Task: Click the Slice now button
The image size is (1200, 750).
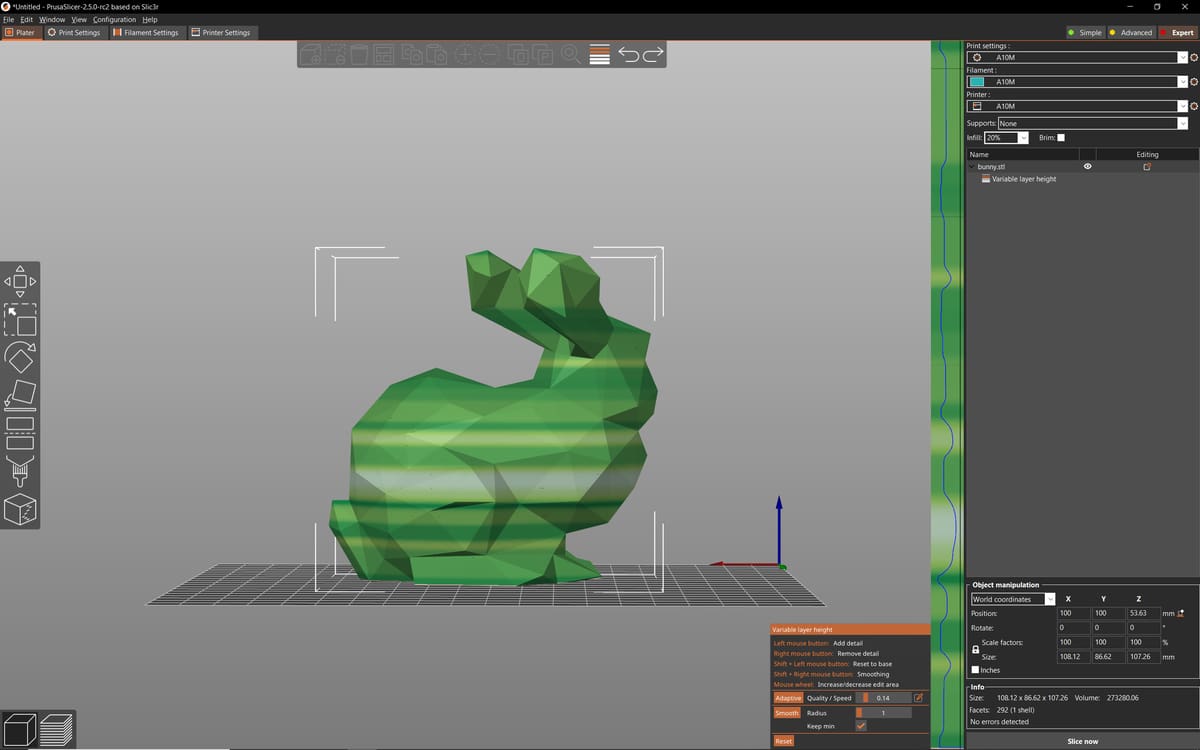Action: click(1083, 741)
